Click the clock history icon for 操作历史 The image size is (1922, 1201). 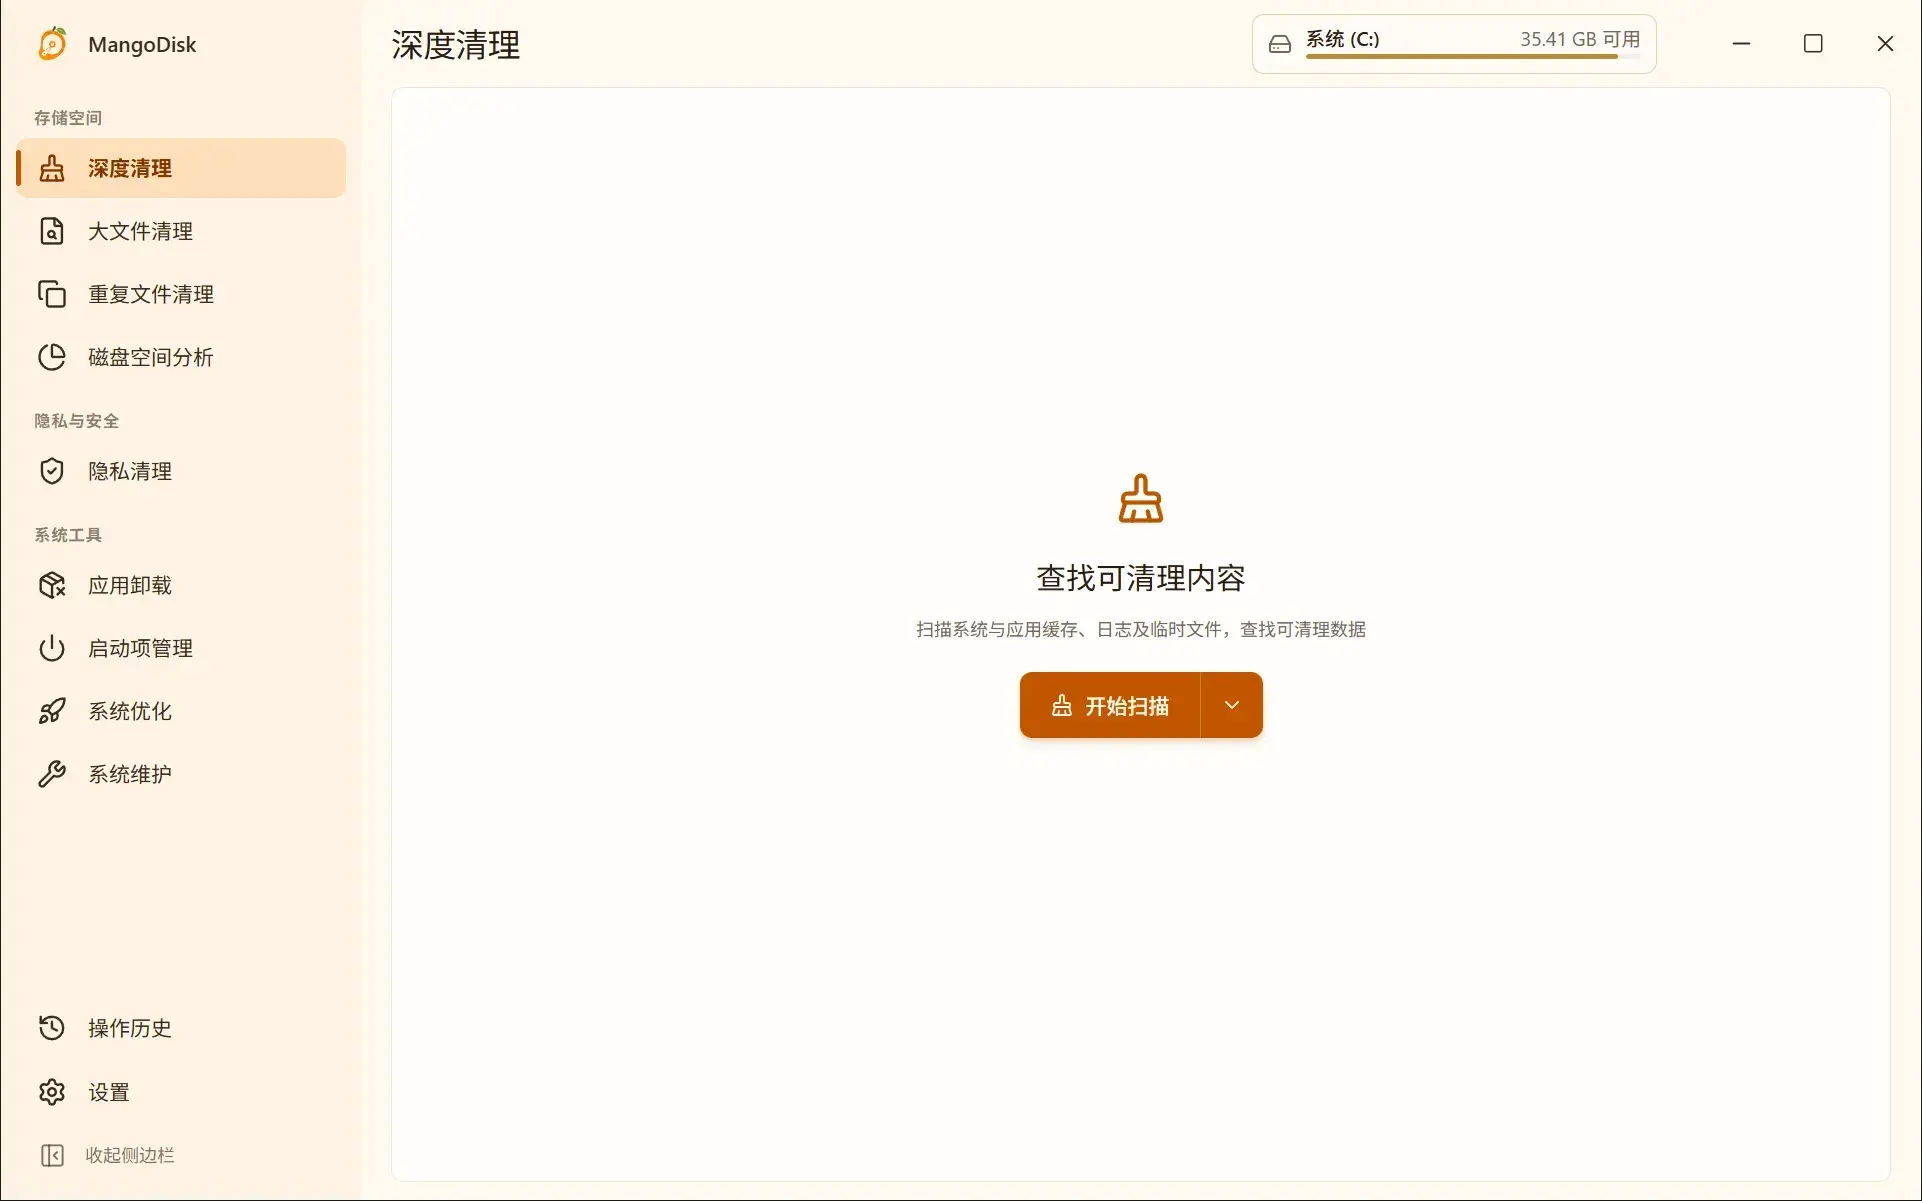(x=52, y=1028)
